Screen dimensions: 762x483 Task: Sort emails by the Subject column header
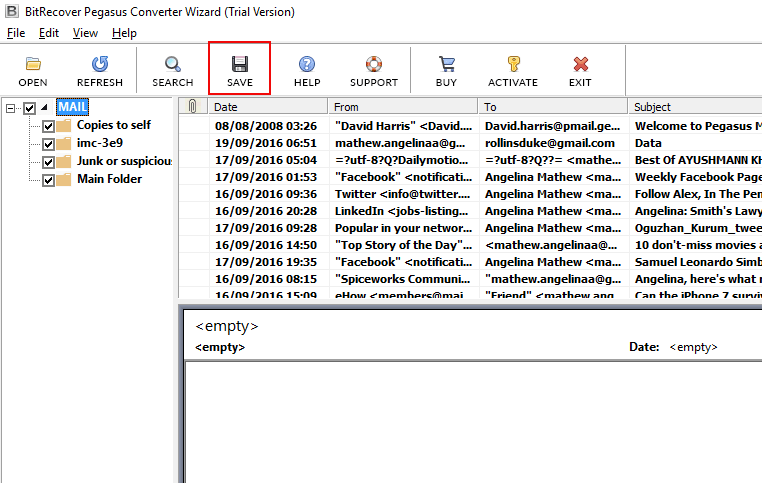[x=695, y=106]
